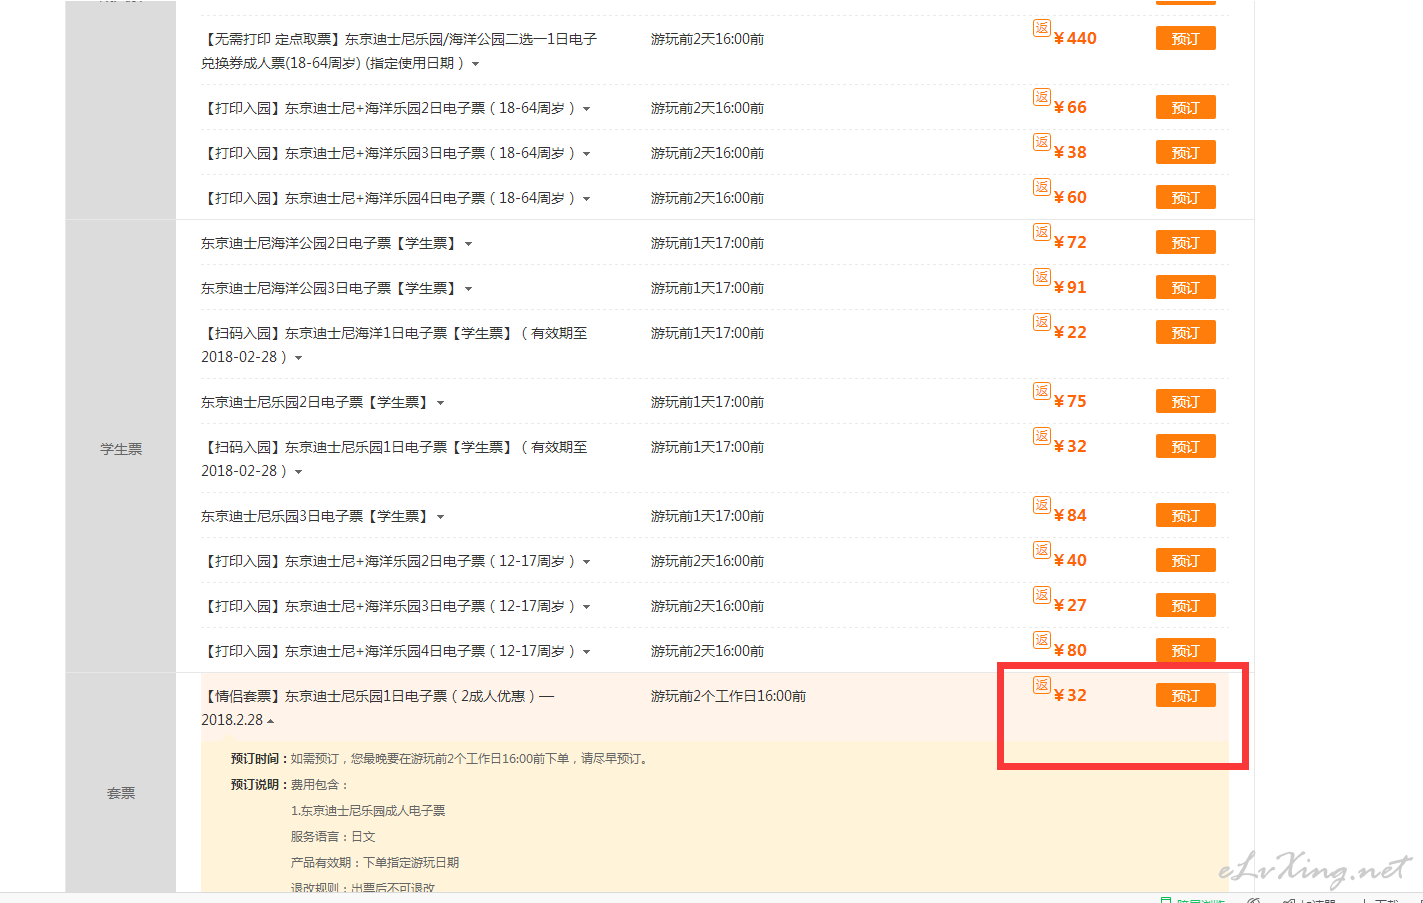
Task: Click the 返 rebate icon beside ¥40
Action: 1042,550
